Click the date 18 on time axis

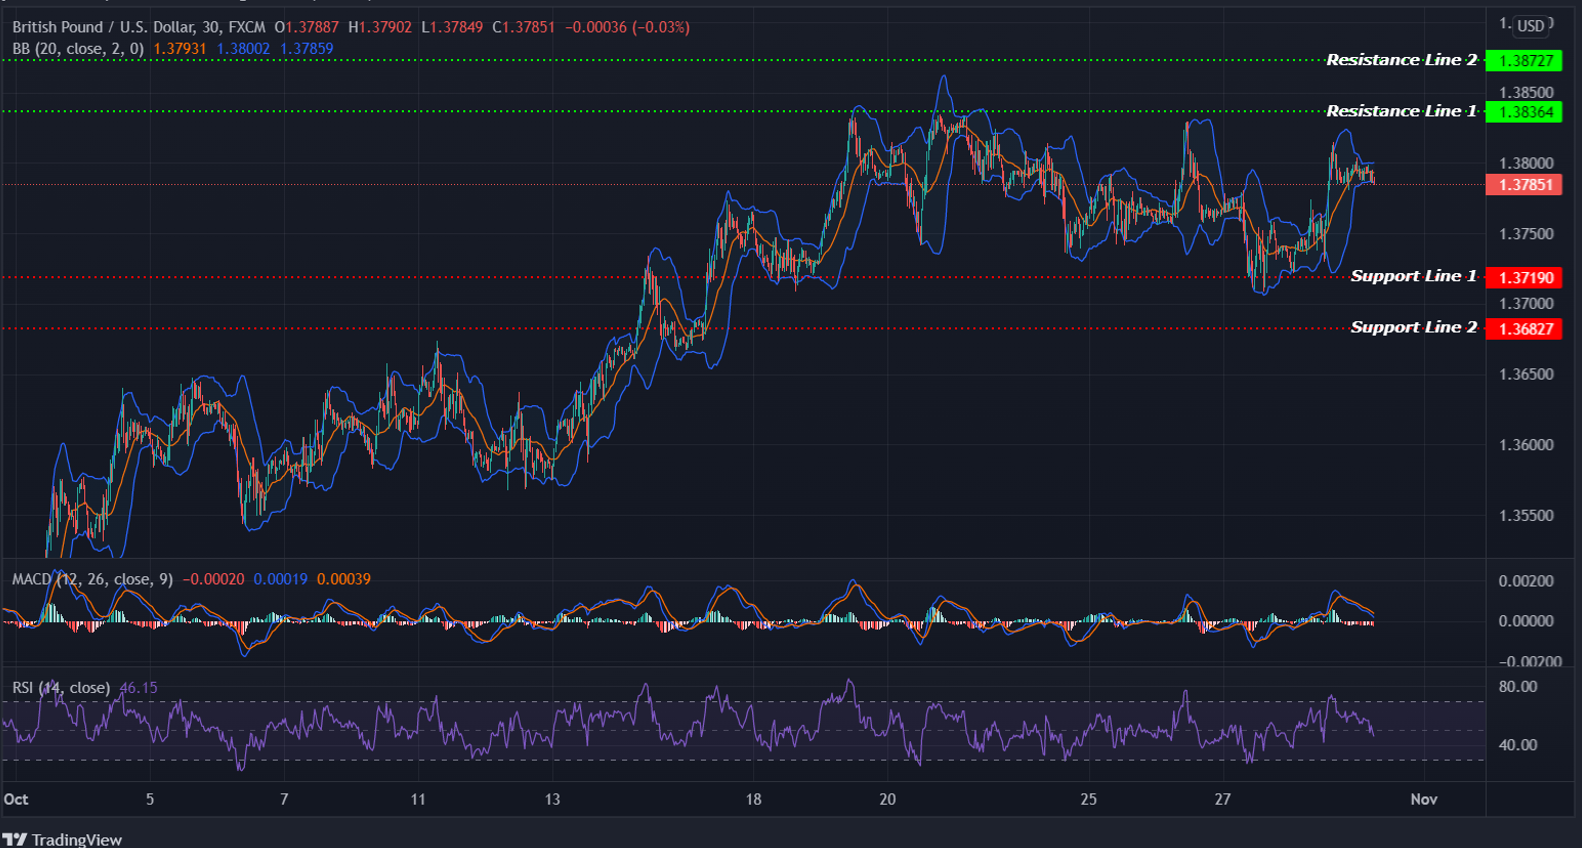click(753, 799)
